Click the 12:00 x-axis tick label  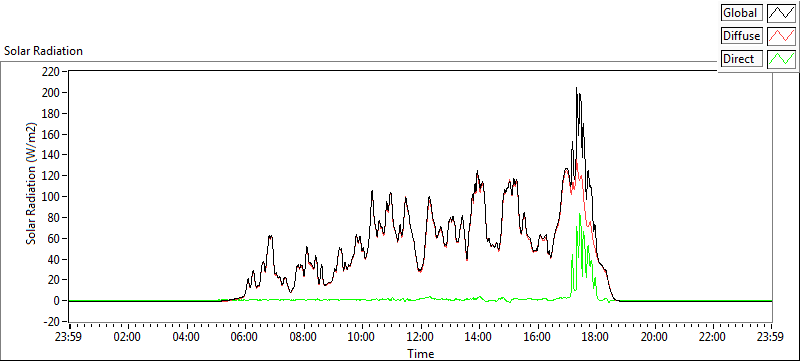point(420,337)
